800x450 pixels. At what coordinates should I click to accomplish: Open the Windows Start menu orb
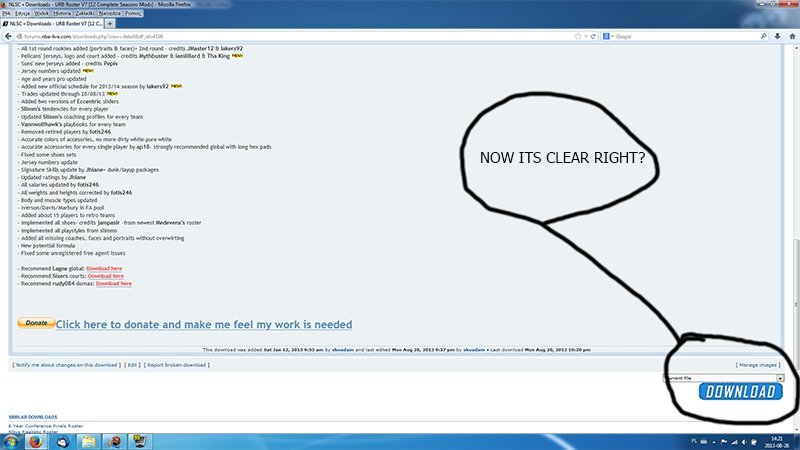click(x=11, y=441)
